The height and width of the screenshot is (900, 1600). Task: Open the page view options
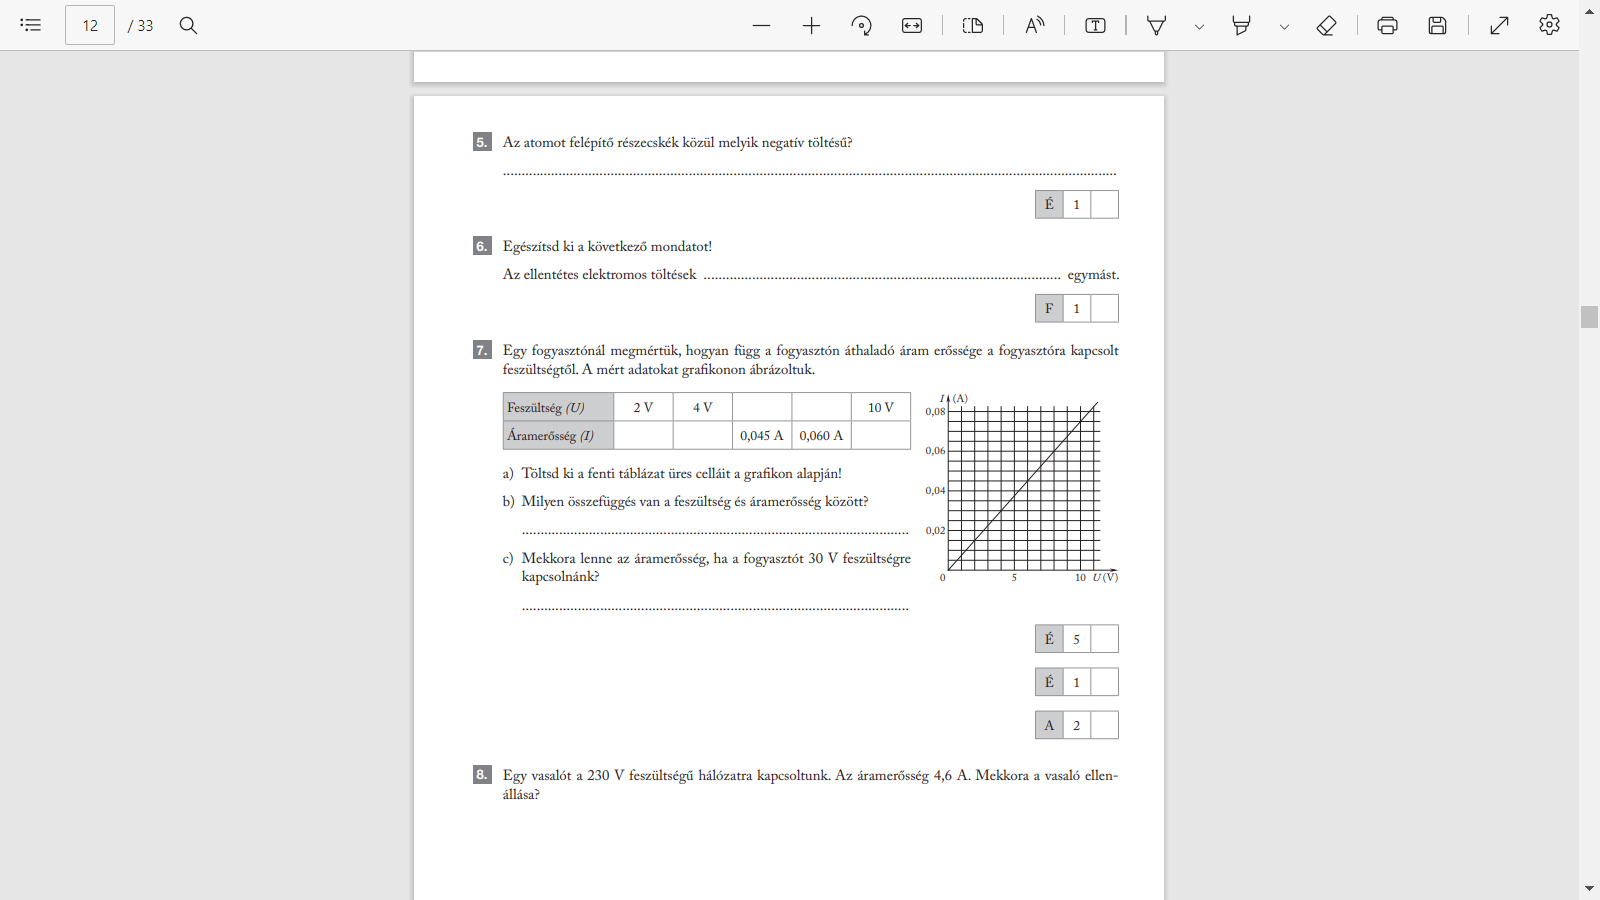(973, 26)
